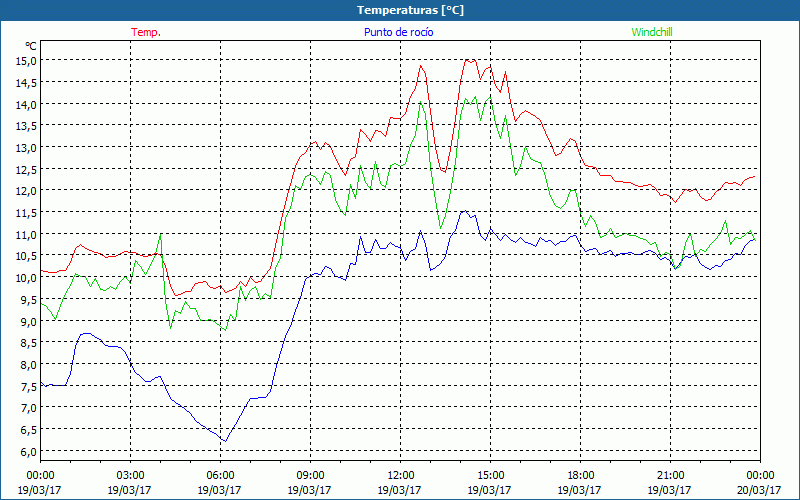Click the '00:00' label above 20/03/17
Viewport: 800px width, 500px height.
(760, 476)
